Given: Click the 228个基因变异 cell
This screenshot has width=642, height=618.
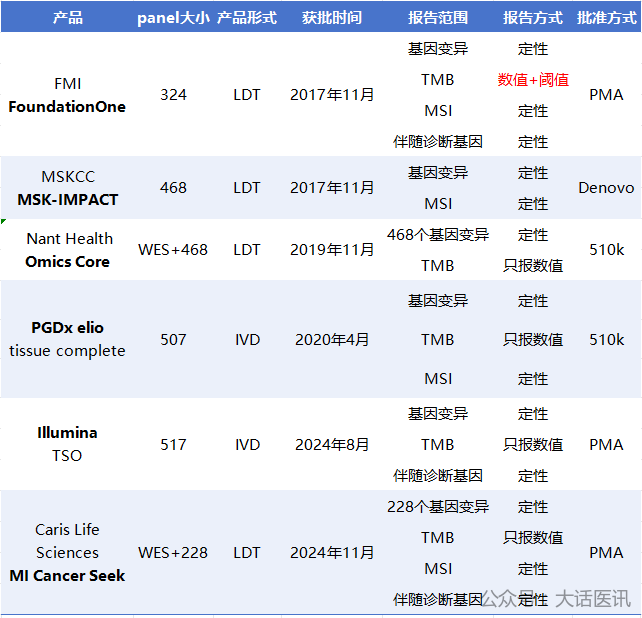Looking at the screenshot, I should point(438,507).
